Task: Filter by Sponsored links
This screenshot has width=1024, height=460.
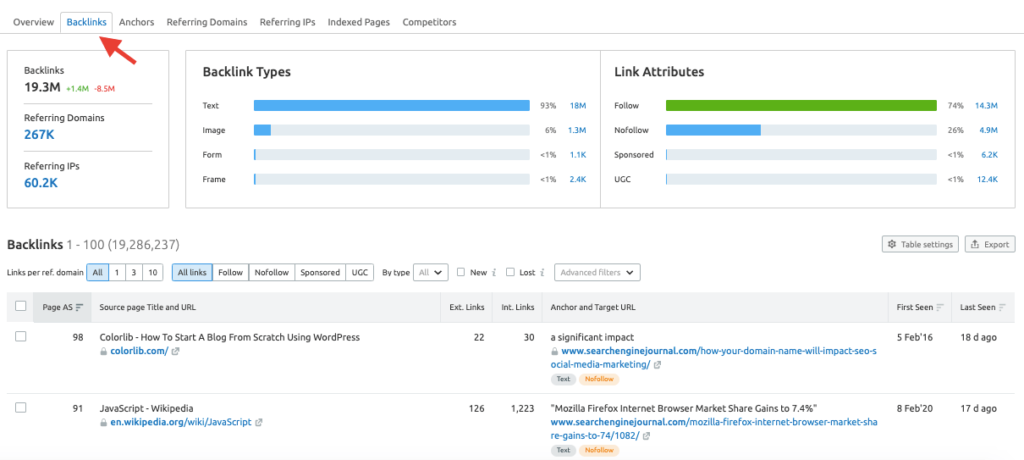Action: click(320, 272)
